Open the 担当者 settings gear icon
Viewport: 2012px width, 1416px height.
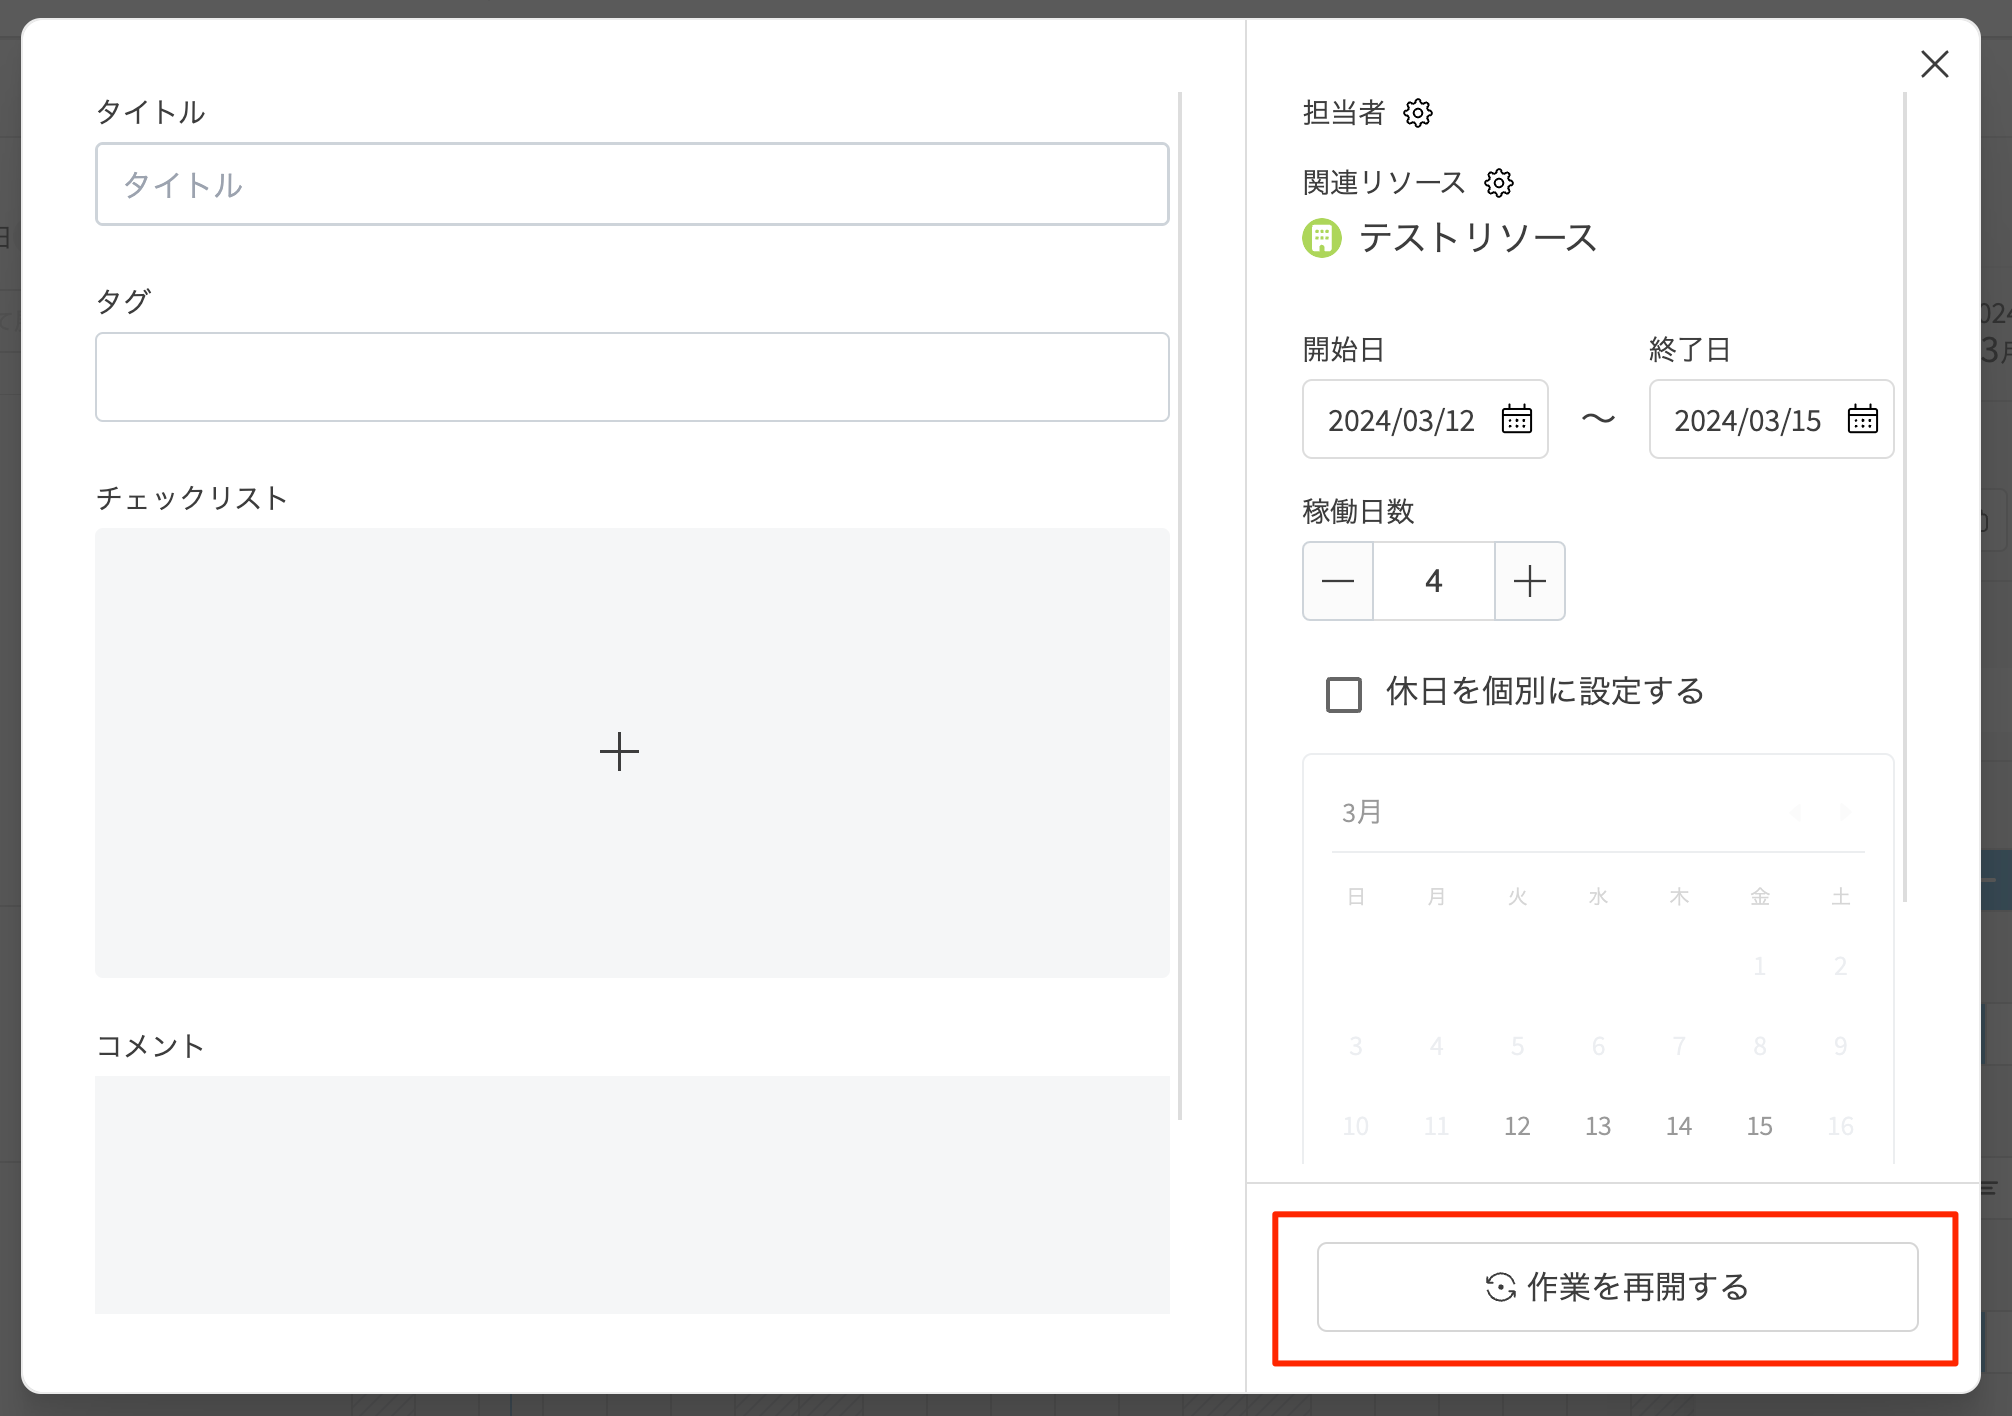tap(1417, 113)
